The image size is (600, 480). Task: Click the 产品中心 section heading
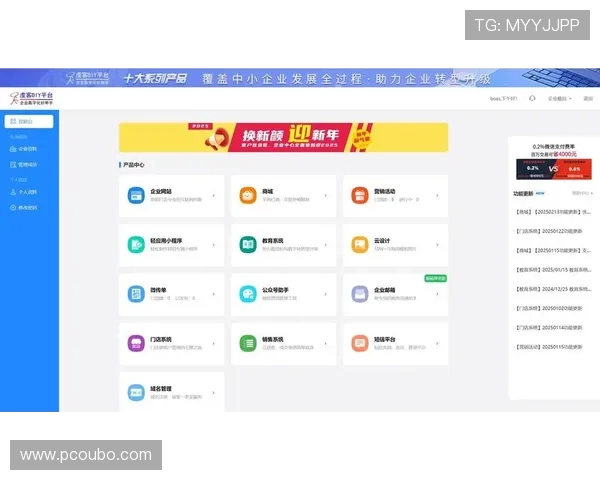coord(133,165)
